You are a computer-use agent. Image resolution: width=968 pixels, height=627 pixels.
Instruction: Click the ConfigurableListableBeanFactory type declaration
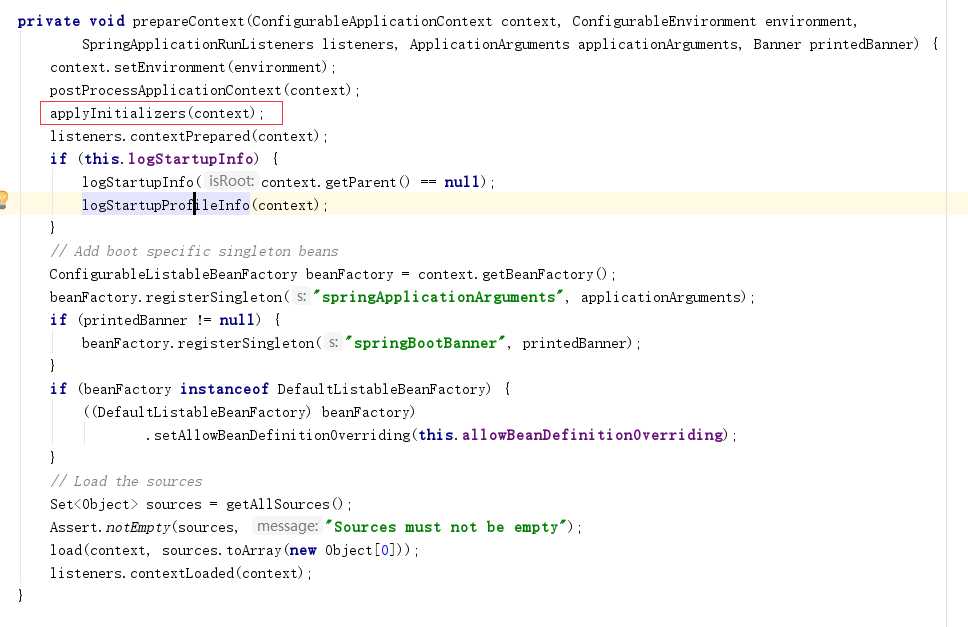pyautogui.click(x=173, y=275)
